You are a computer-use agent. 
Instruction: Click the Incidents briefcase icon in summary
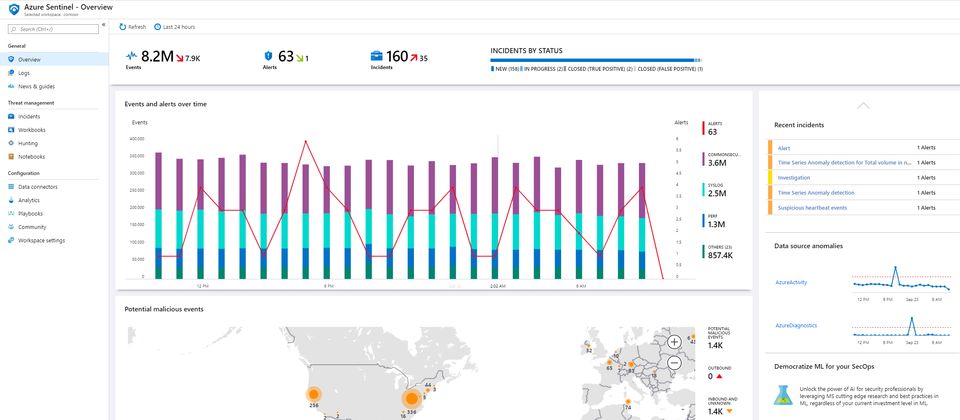click(377, 56)
